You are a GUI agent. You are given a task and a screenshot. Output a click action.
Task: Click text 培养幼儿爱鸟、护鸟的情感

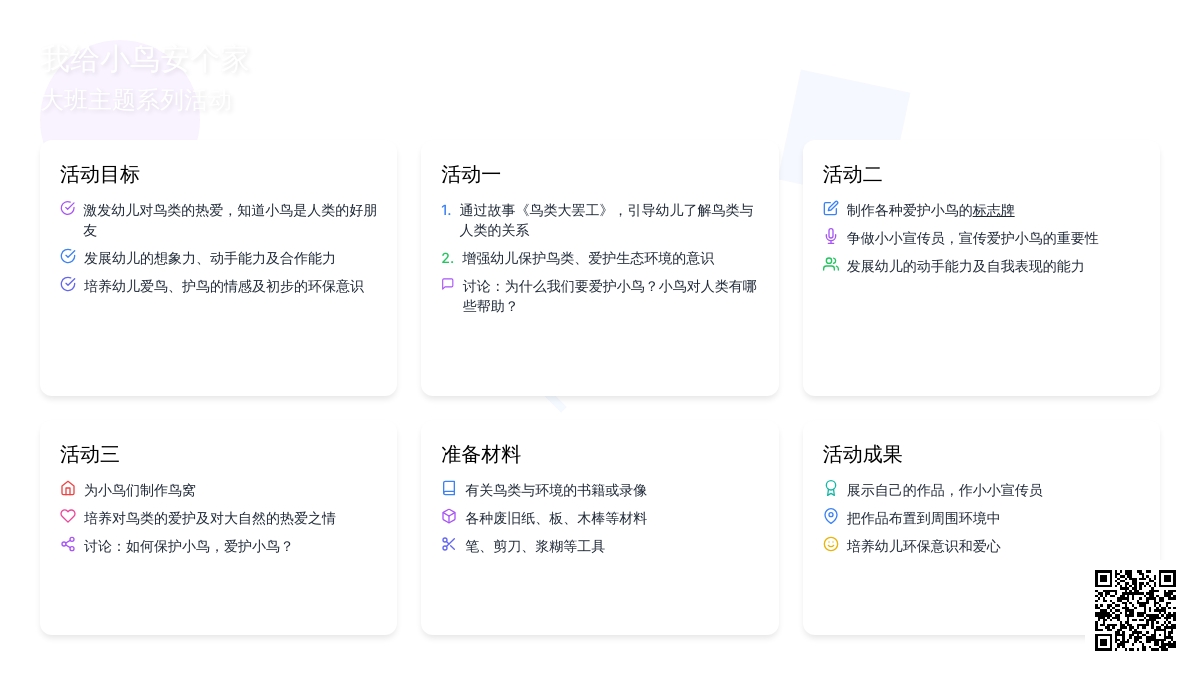pos(224,286)
